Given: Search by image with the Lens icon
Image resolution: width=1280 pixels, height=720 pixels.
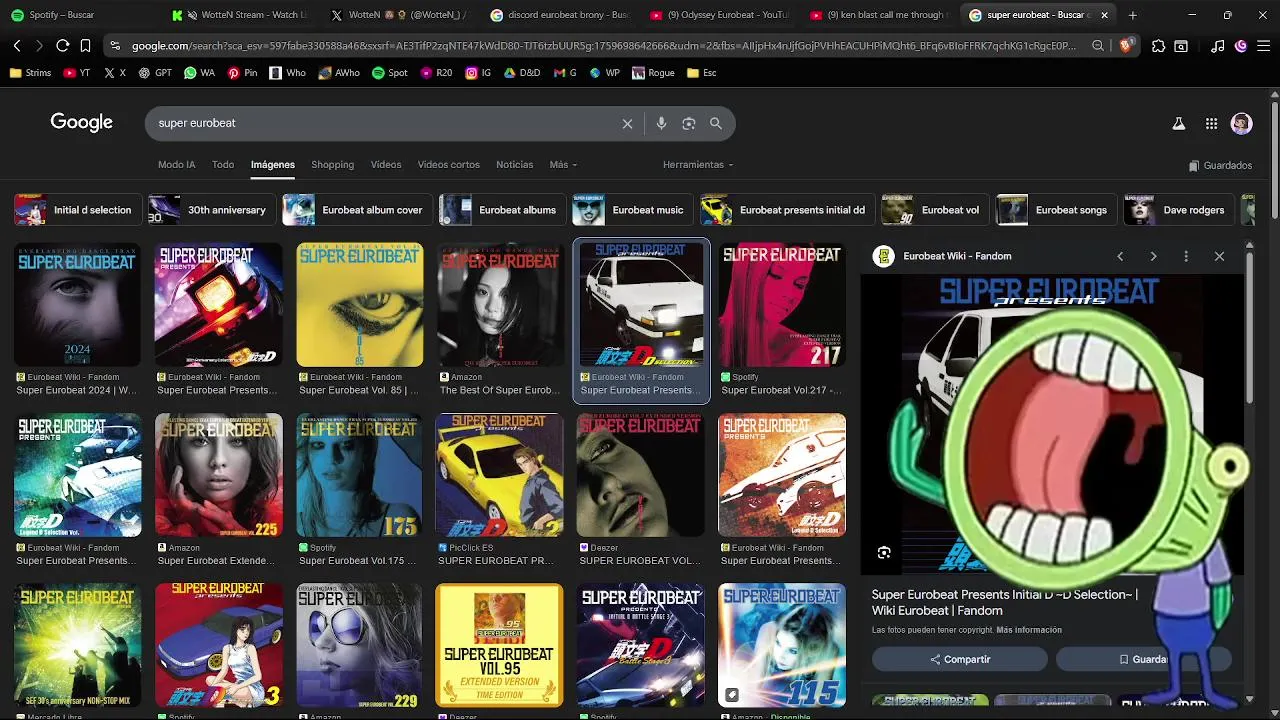Looking at the screenshot, I should click(x=688, y=123).
